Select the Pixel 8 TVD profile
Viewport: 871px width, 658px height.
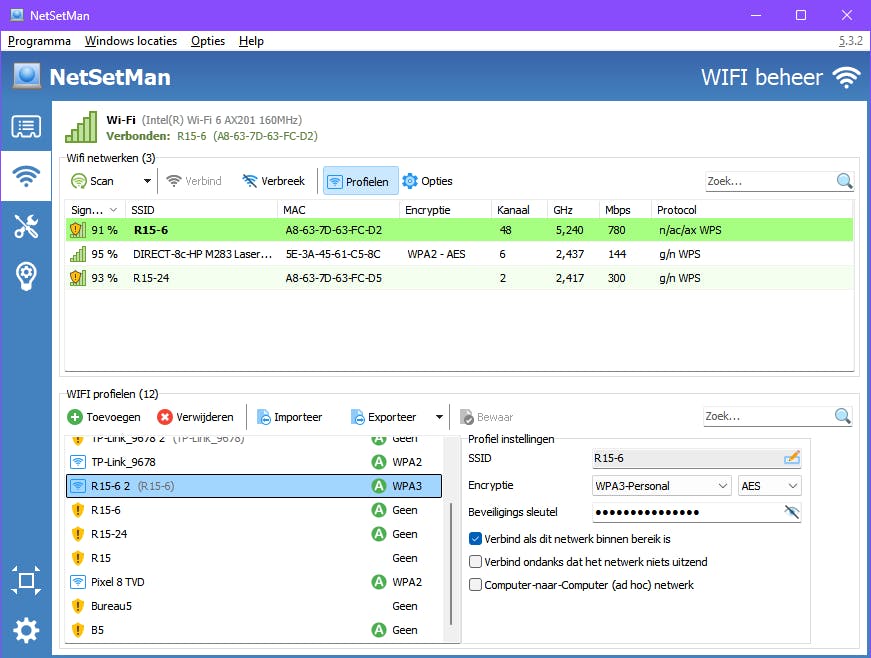click(x=254, y=582)
